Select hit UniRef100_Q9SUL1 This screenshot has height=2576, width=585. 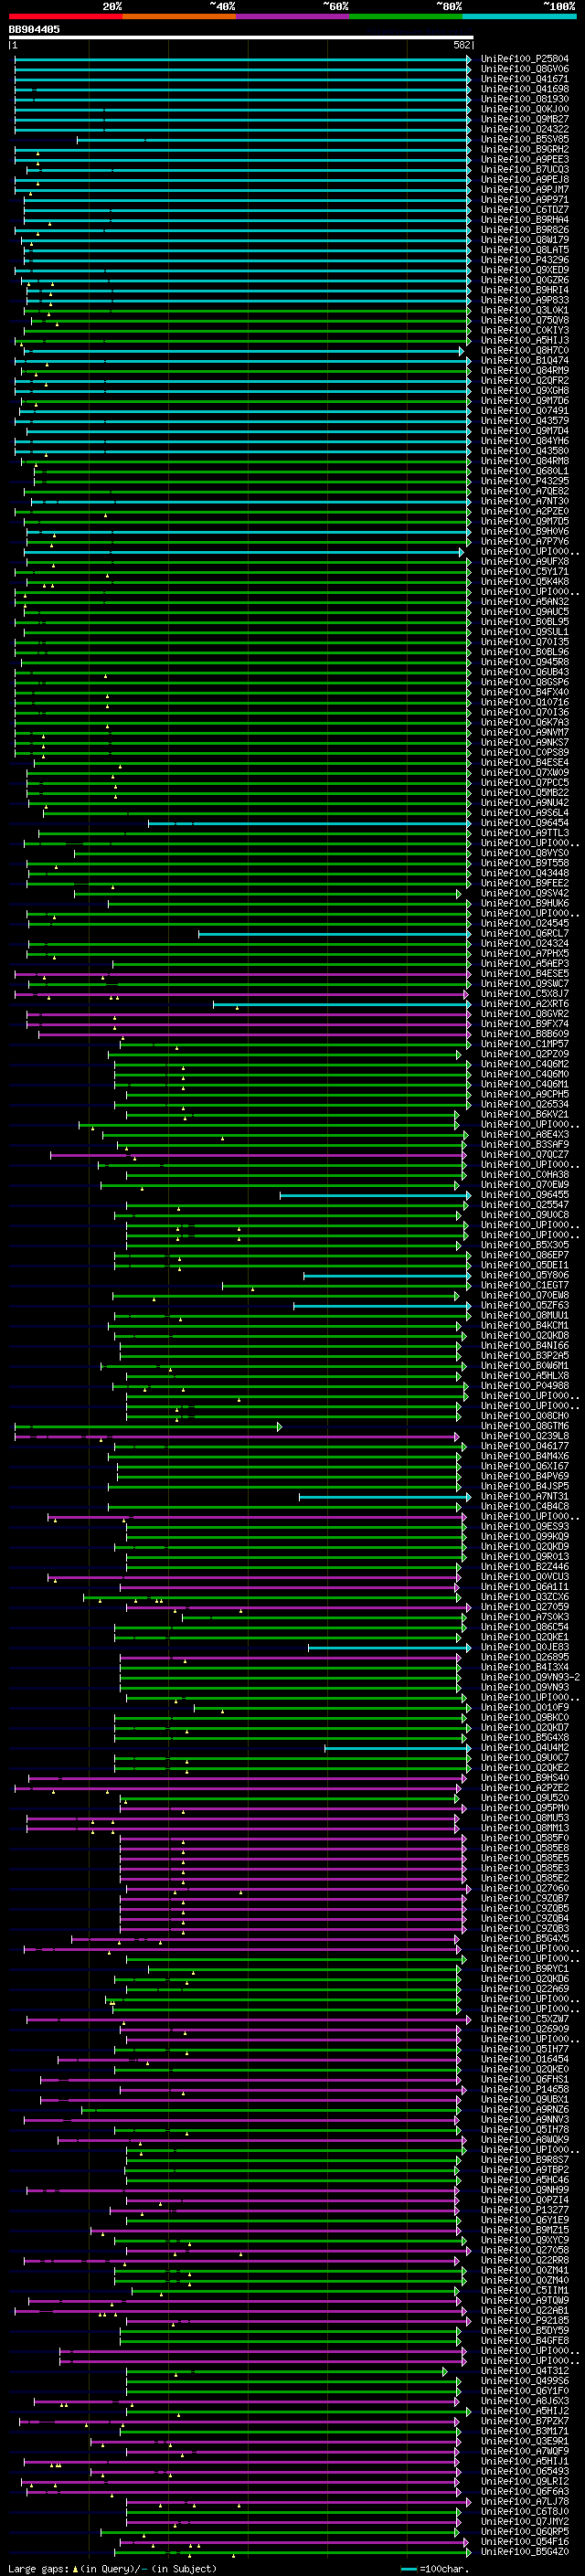(524, 632)
